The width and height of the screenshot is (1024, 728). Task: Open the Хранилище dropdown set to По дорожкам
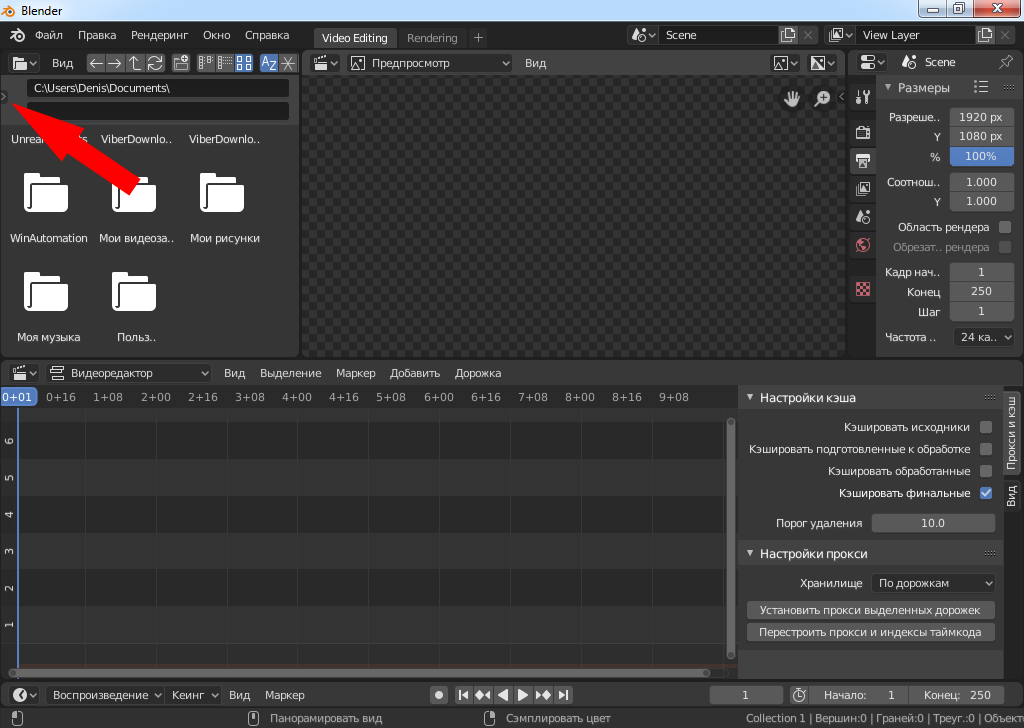click(934, 583)
